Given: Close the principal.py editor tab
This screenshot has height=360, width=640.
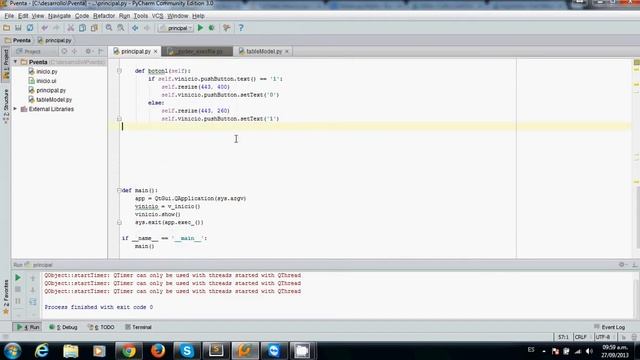Looking at the screenshot, I should pyautogui.click(x=156, y=51).
